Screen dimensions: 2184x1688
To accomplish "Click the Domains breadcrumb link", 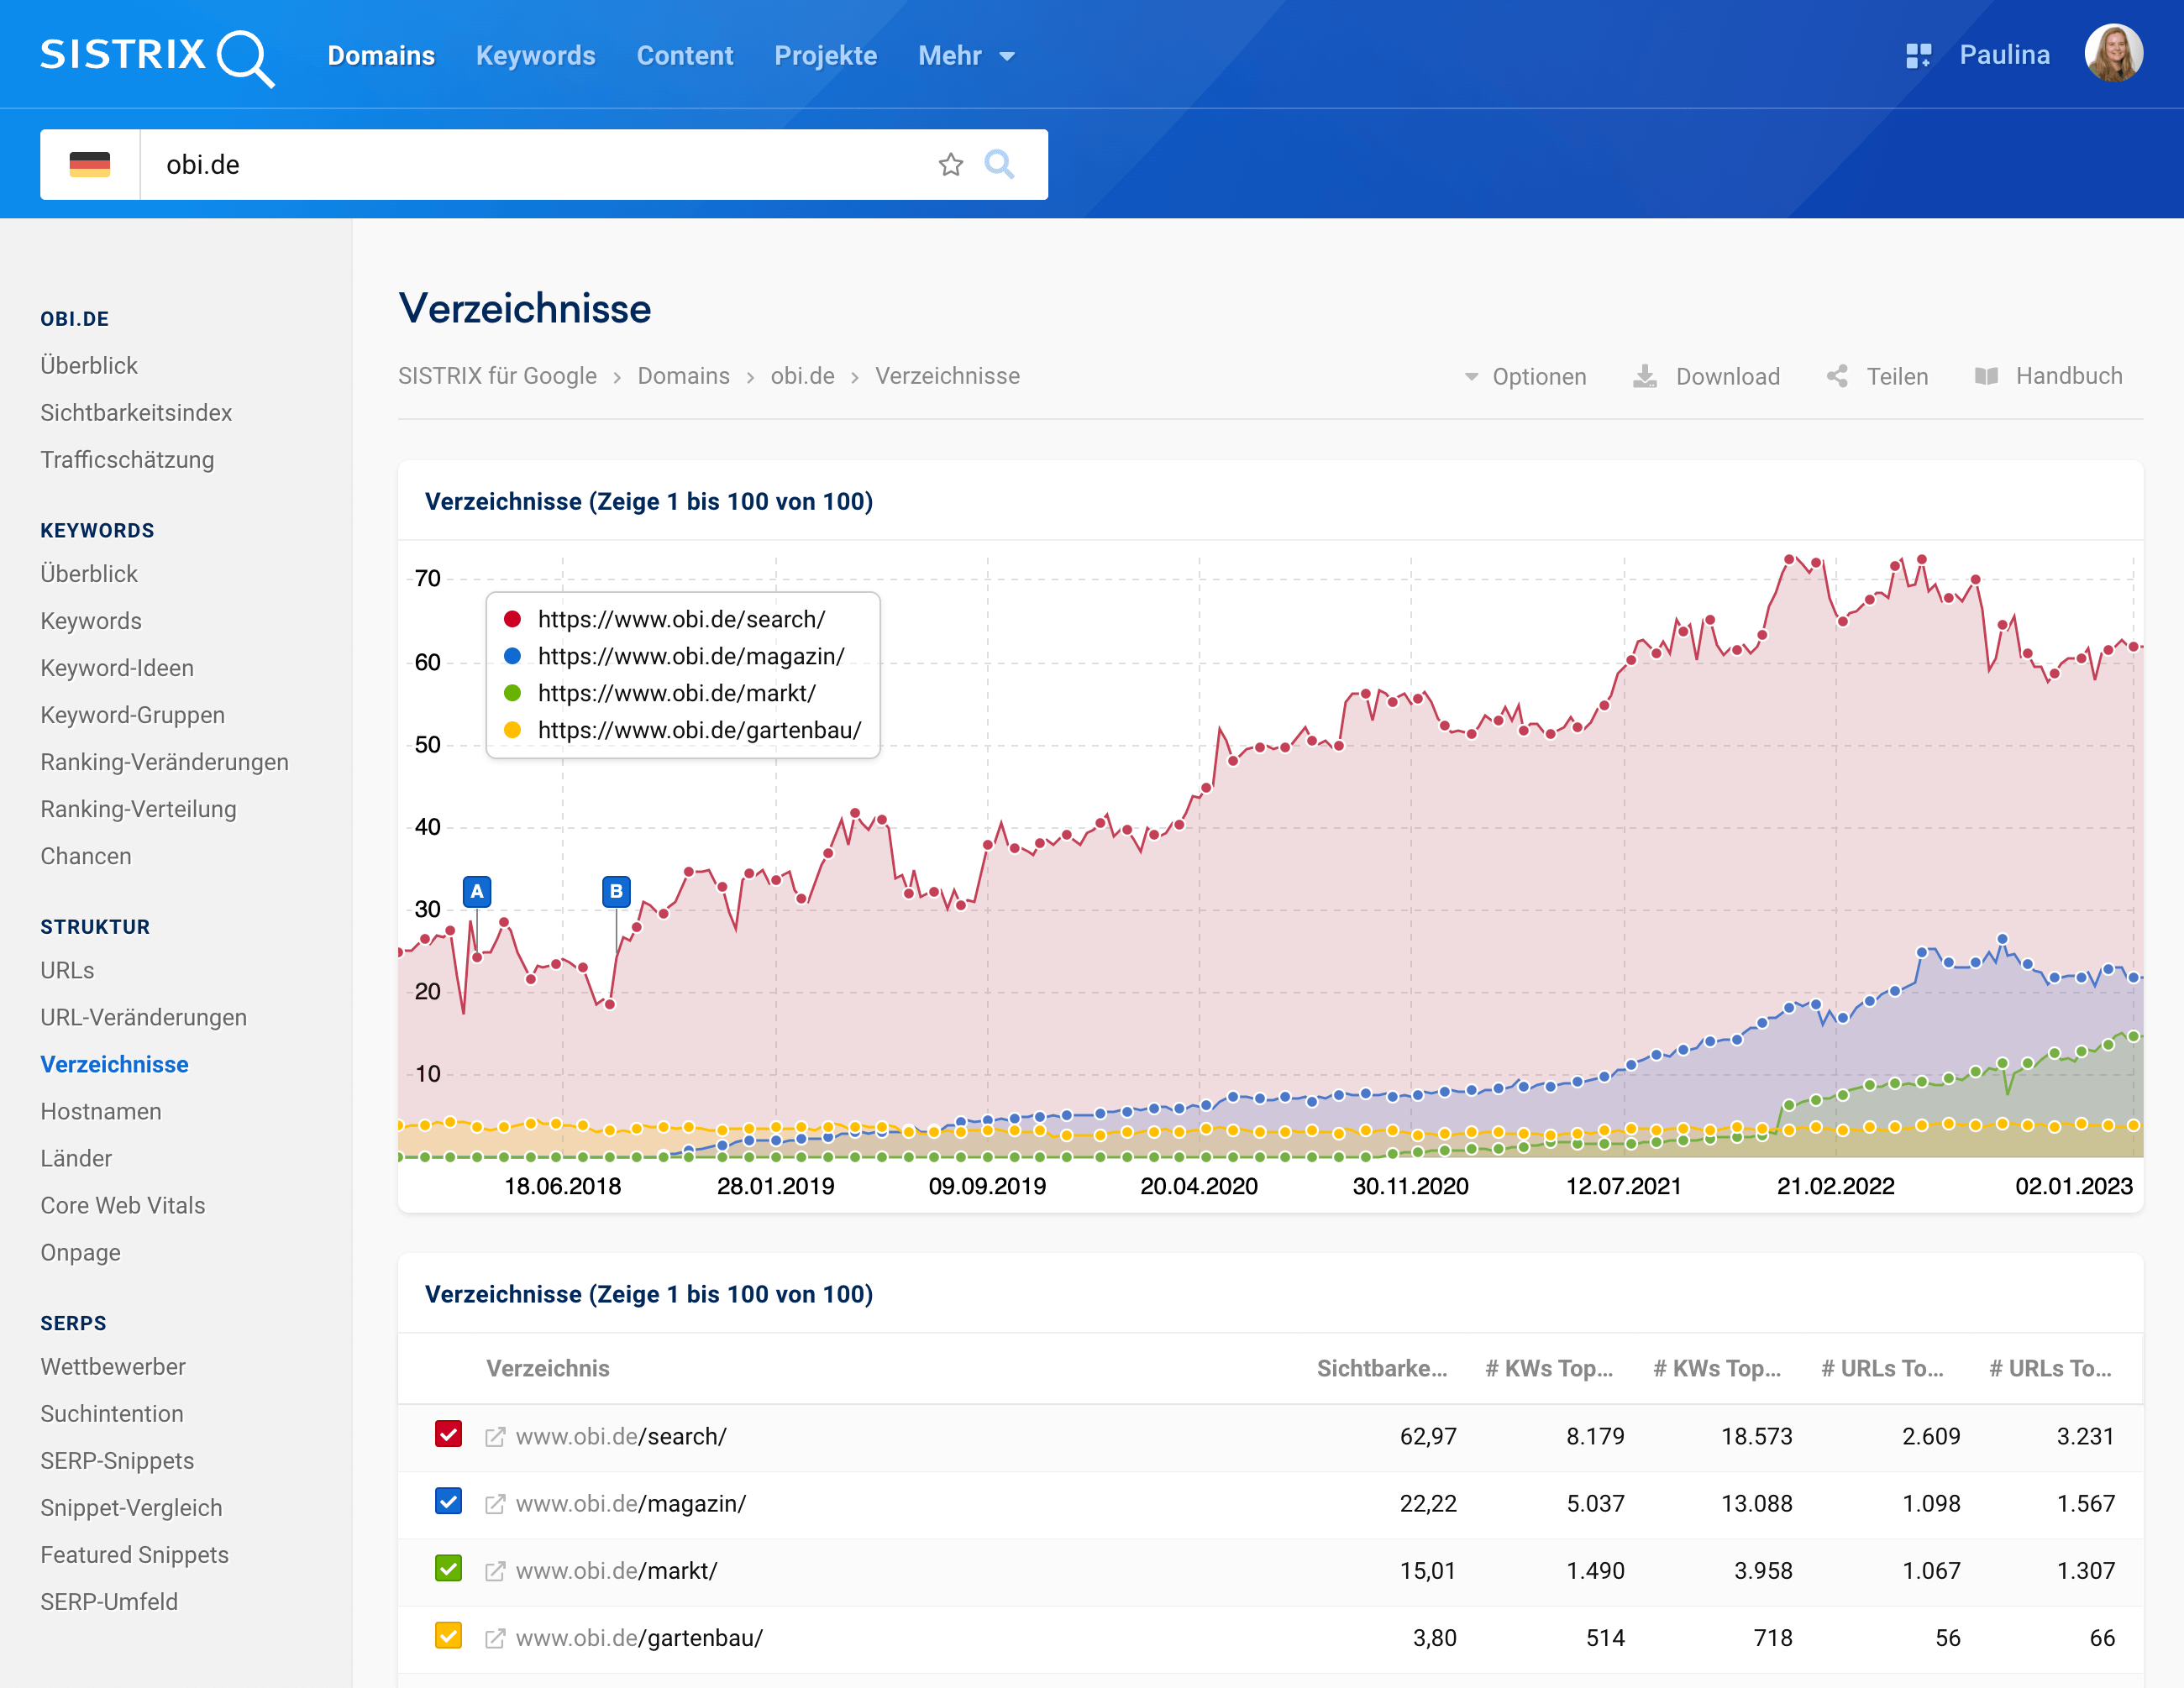I will coord(683,376).
